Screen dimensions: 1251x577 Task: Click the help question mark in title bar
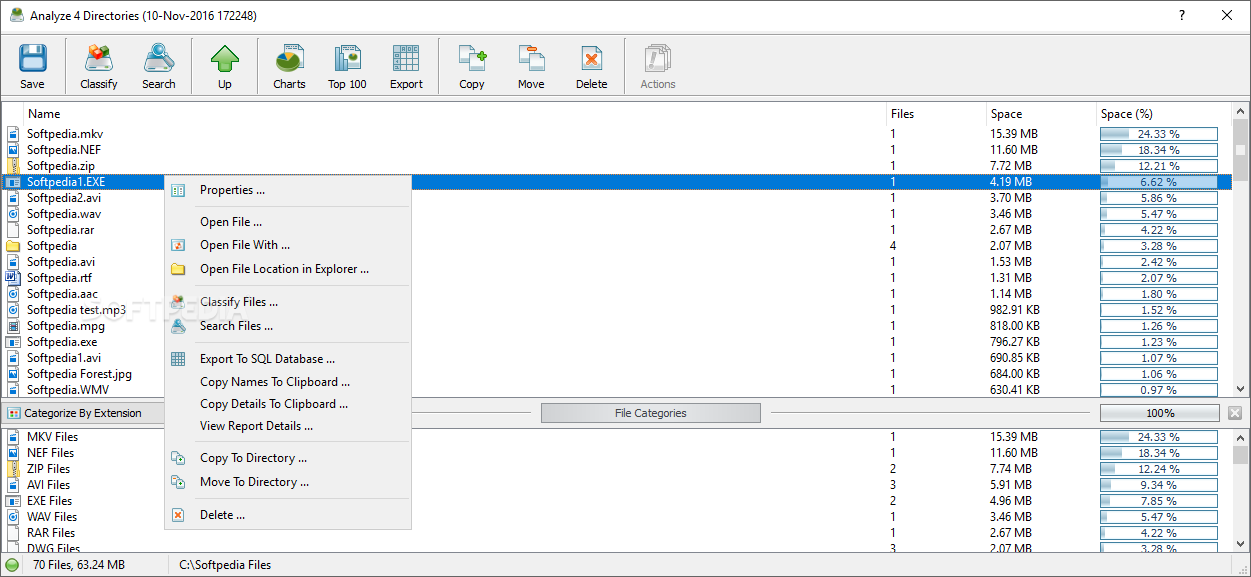[1182, 15]
